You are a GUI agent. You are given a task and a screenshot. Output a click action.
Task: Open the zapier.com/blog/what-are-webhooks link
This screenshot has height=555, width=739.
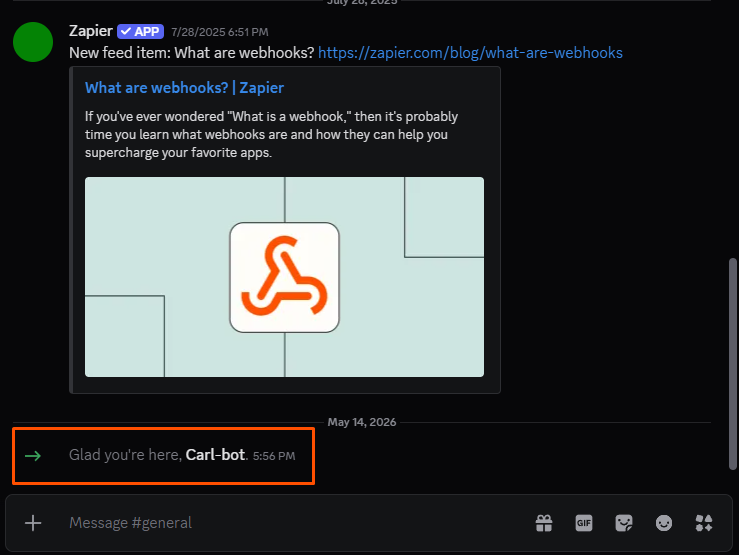click(470, 53)
